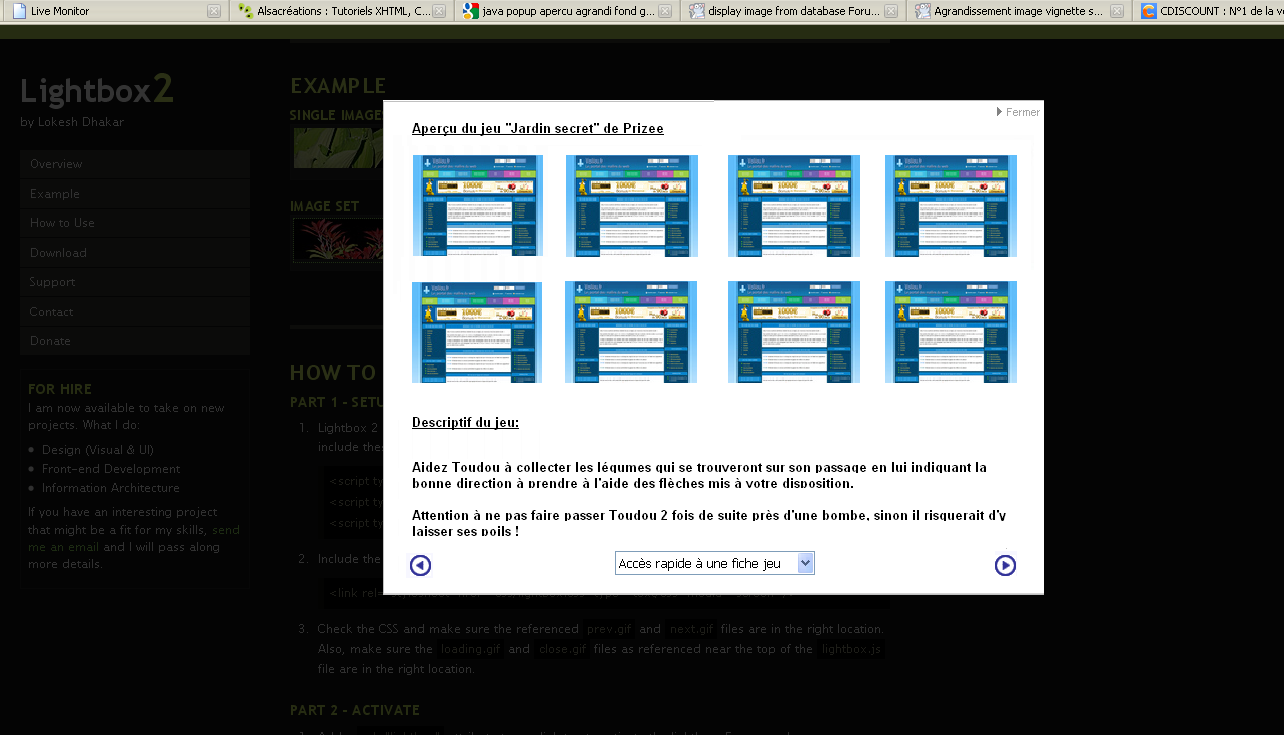Open 'Accès rapide à une fiche jeu' dropdown
The width and height of the screenshot is (1284, 735).
click(715, 564)
